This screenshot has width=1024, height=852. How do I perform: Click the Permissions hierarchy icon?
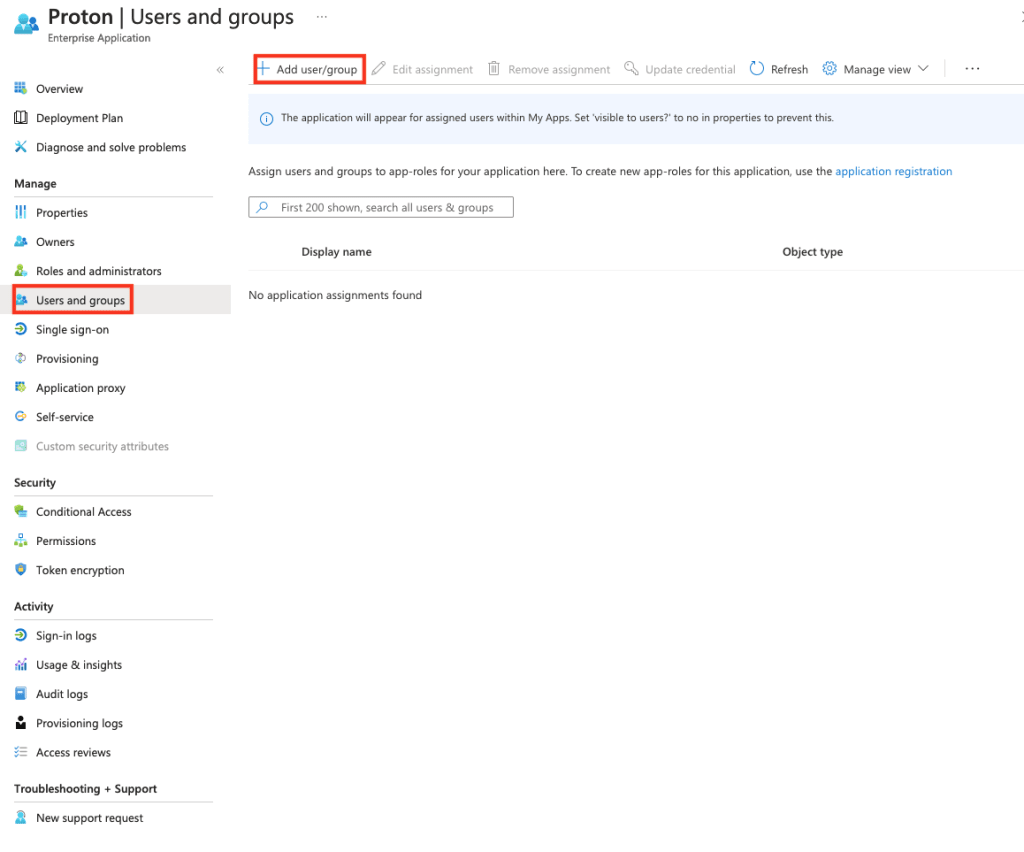click(21, 541)
